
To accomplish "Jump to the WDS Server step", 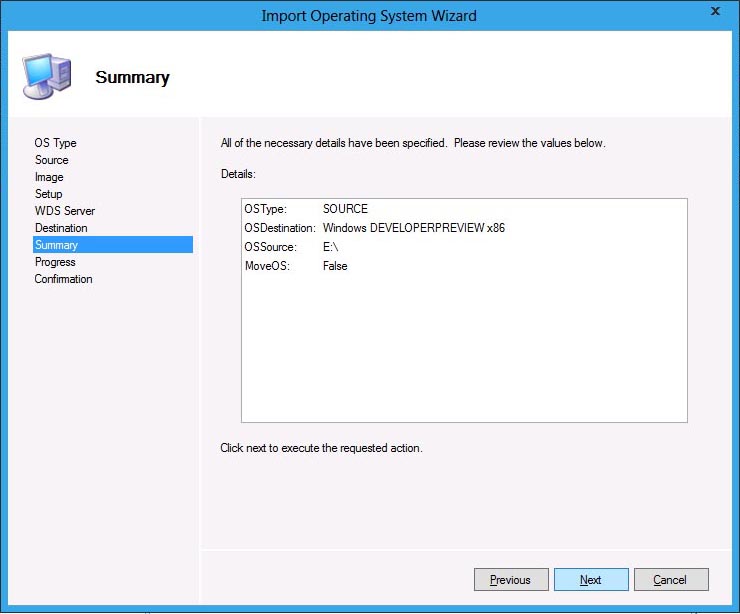I will (65, 211).
